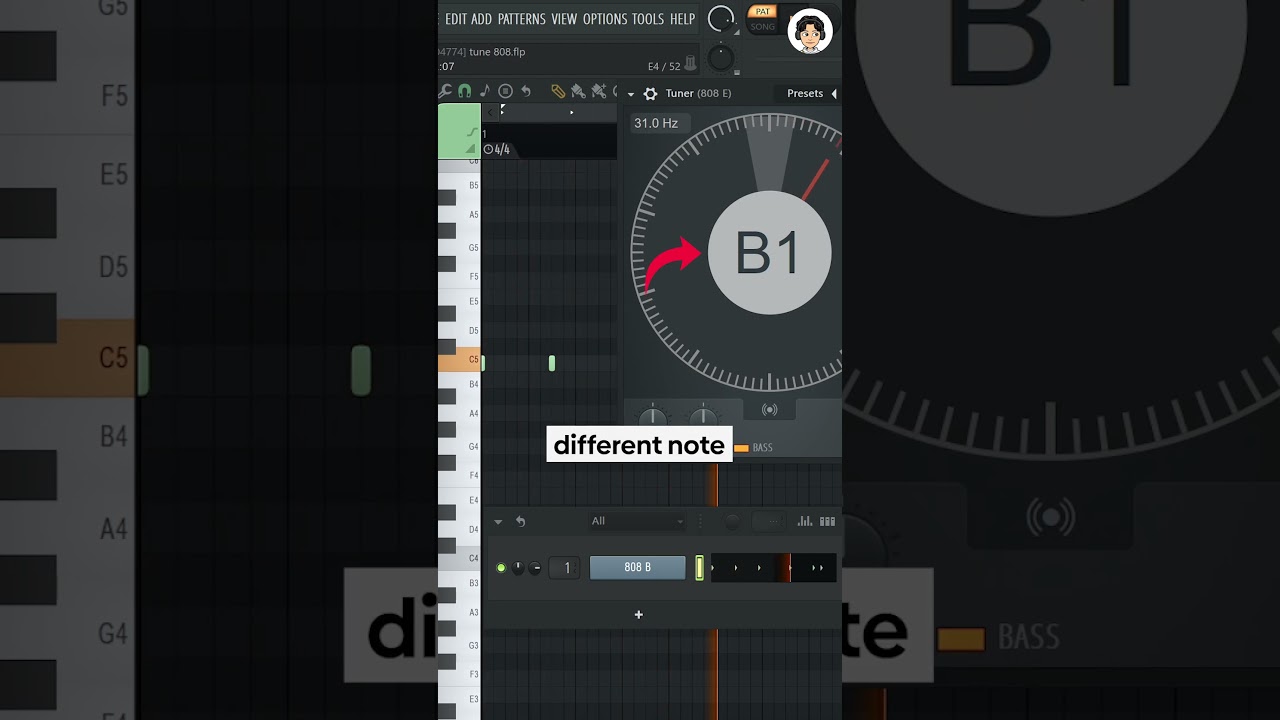This screenshot has height=720, width=1280.
Task: Click the Presets previous arrow
Action: [x=834, y=93]
